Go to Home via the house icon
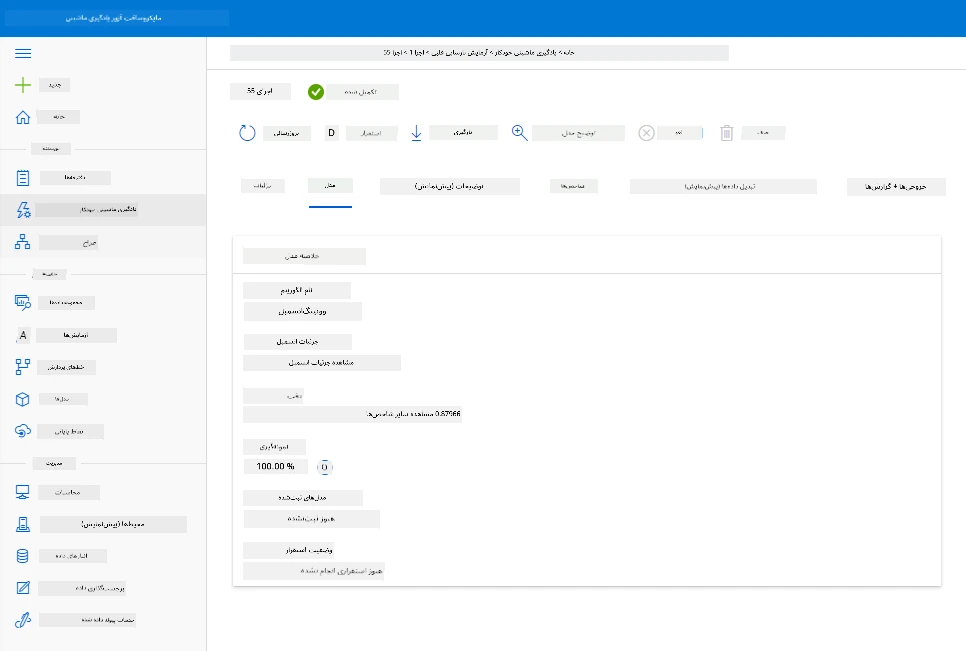The width and height of the screenshot is (966, 651). pyautogui.click(x=23, y=117)
